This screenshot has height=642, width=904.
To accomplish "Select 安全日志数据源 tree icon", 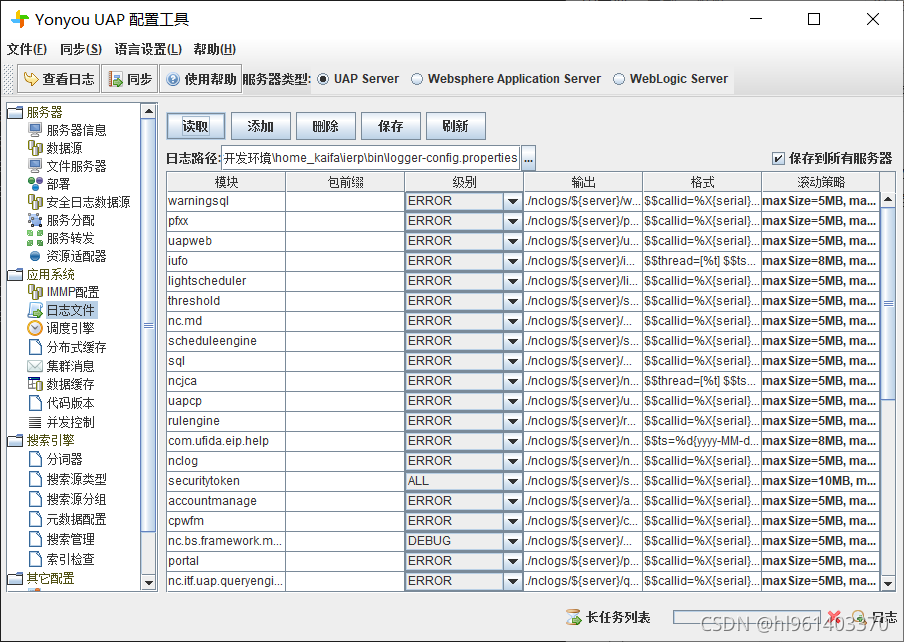I will point(35,202).
